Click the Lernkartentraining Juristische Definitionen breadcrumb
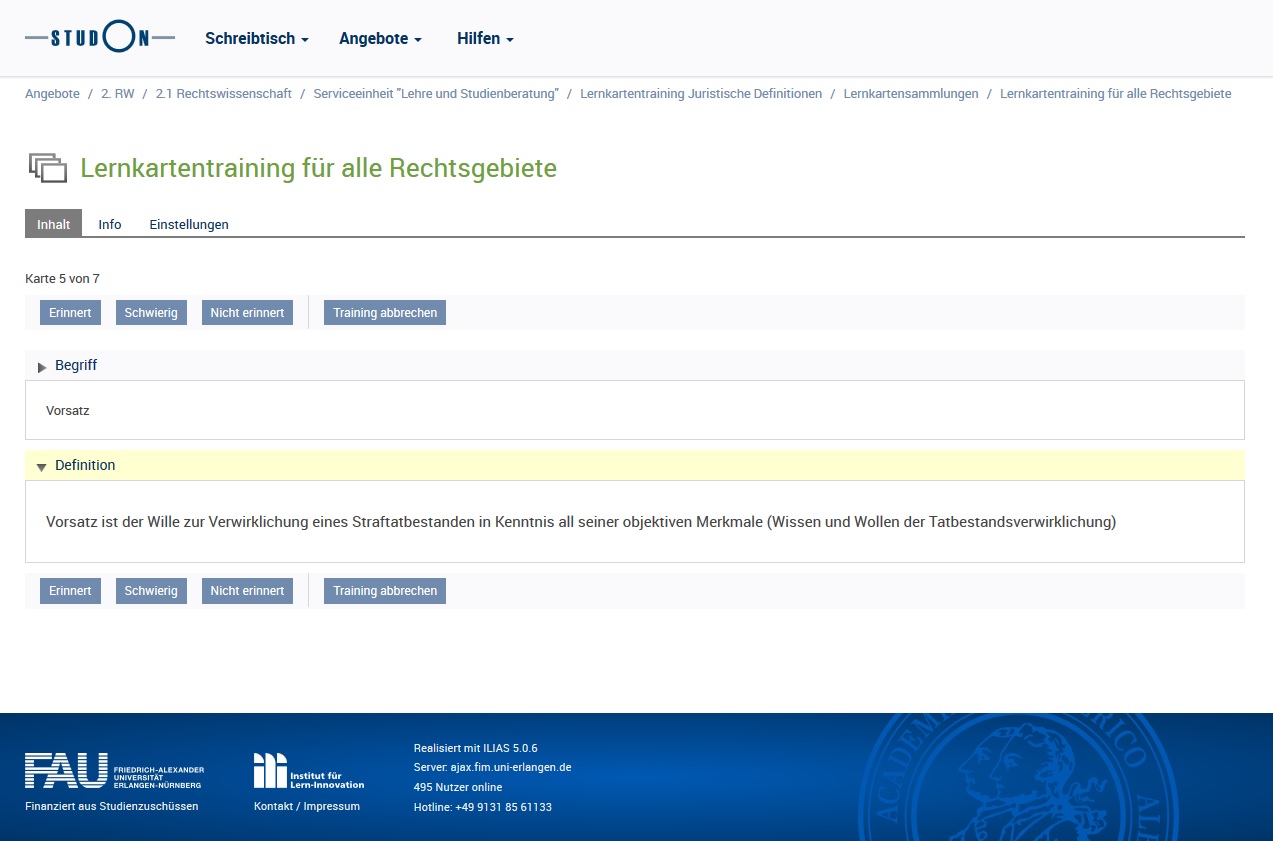This screenshot has height=841, width=1273. pyautogui.click(x=701, y=93)
